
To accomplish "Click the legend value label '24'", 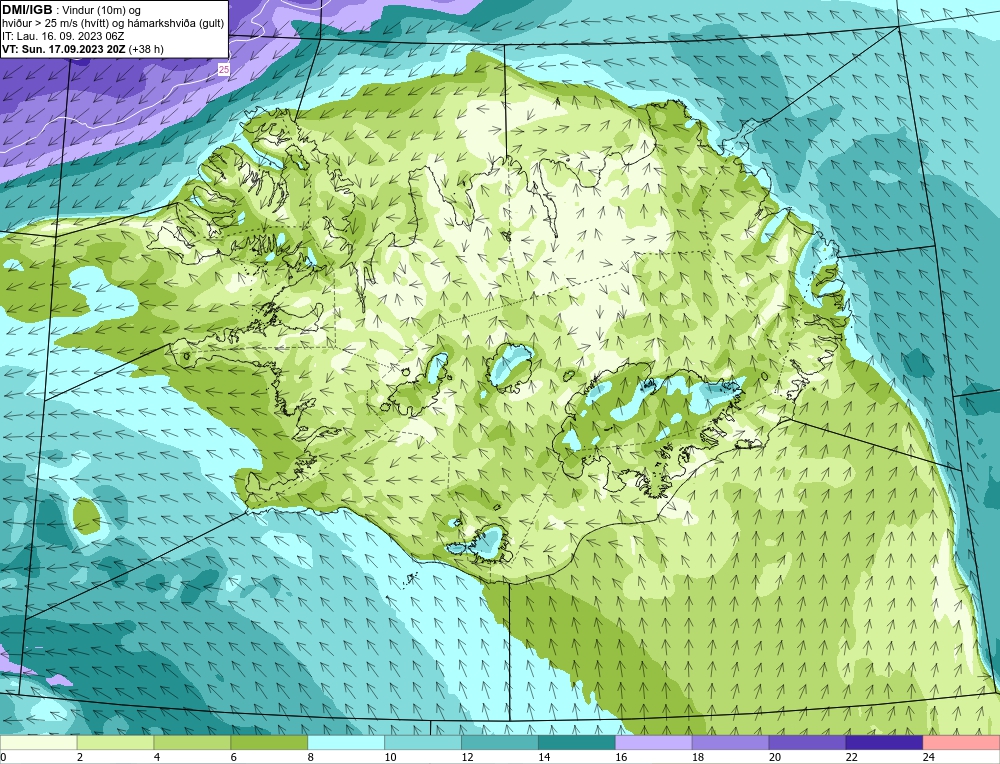I will 929,757.
